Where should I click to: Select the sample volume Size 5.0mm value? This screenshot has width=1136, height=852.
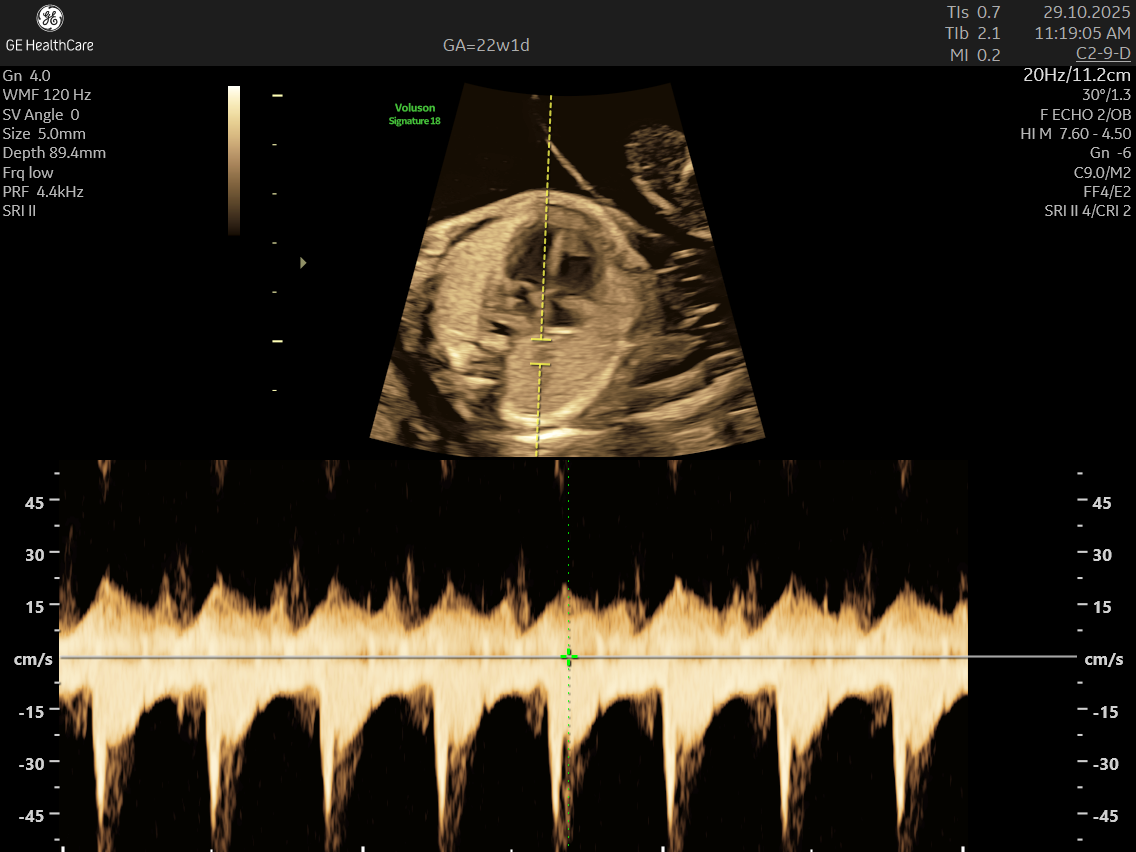click(x=44, y=134)
